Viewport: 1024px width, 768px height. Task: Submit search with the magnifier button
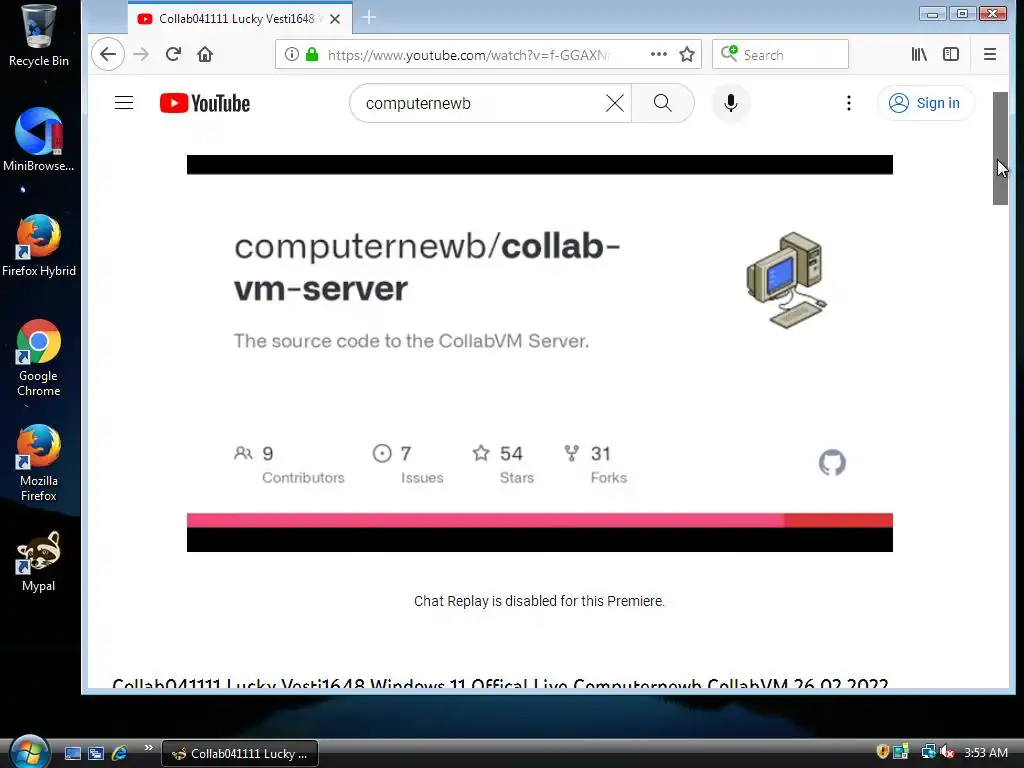(x=663, y=103)
